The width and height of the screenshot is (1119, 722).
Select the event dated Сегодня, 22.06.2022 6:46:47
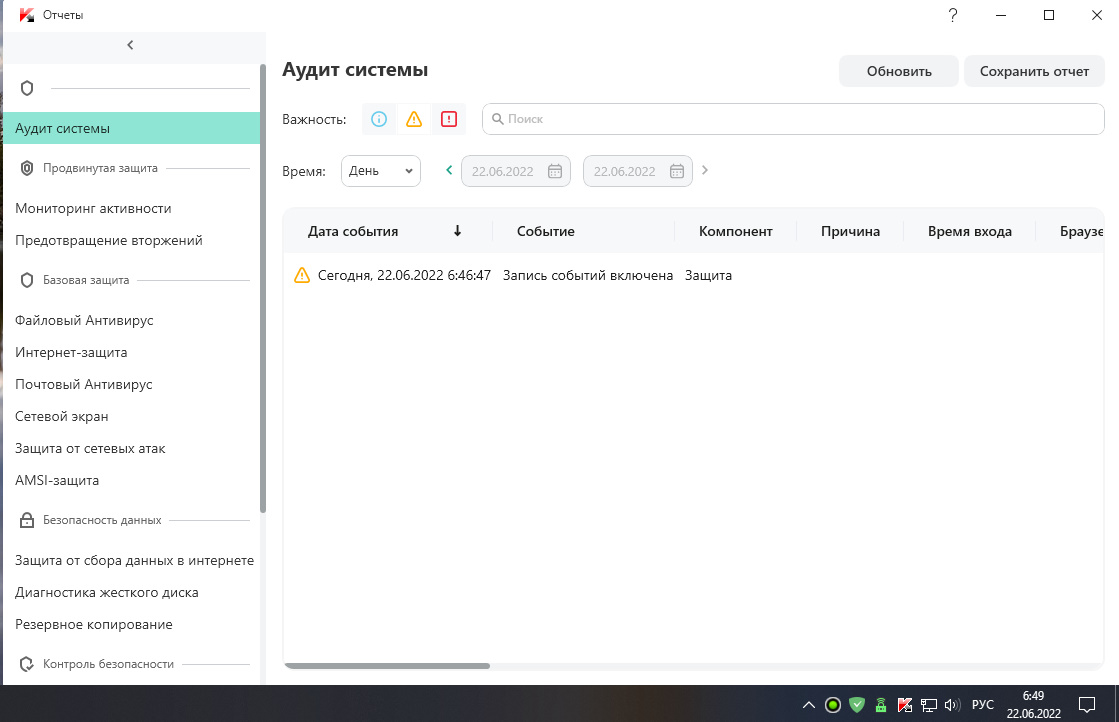point(405,275)
